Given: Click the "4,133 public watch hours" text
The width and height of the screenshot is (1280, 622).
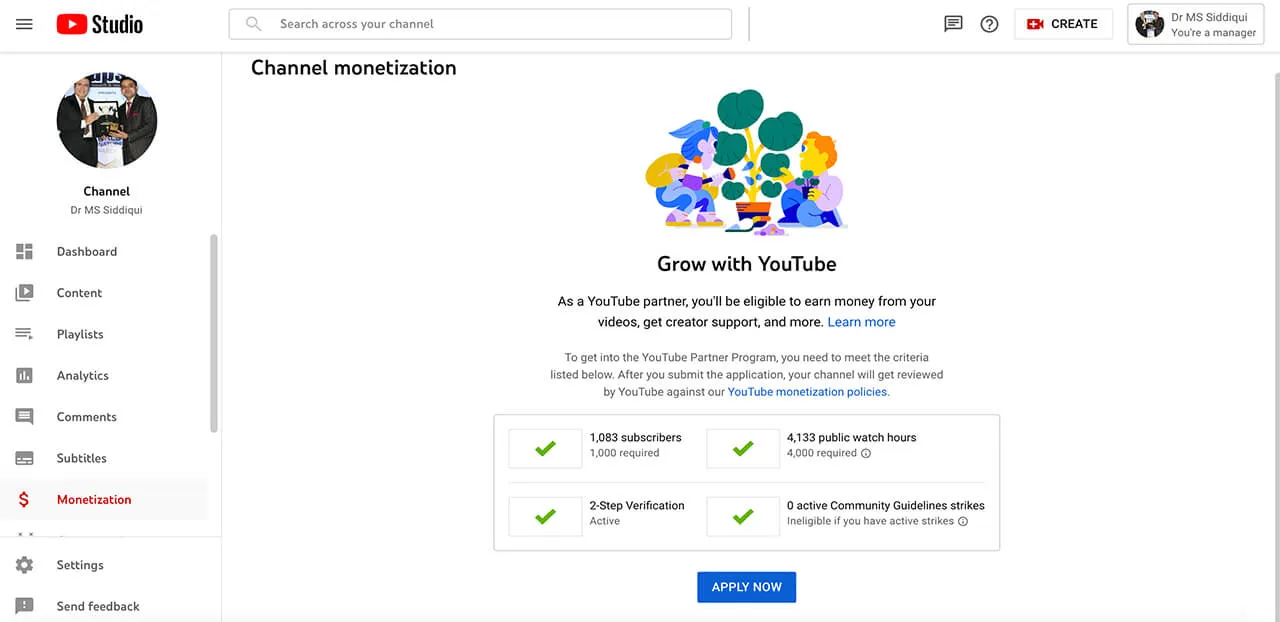Looking at the screenshot, I should (851, 437).
